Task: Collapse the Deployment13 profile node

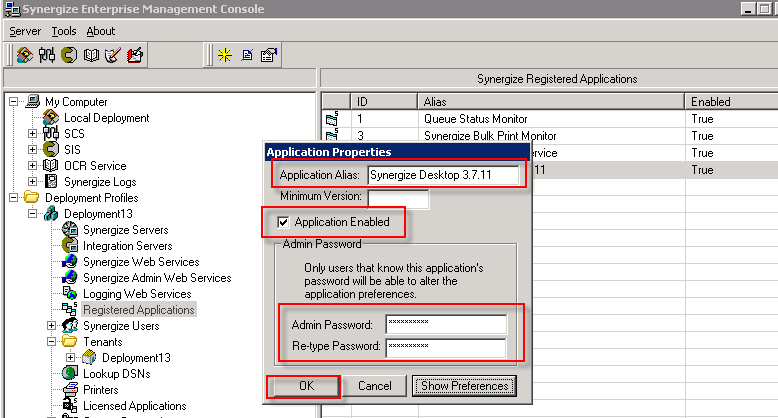Action: [x=32, y=213]
